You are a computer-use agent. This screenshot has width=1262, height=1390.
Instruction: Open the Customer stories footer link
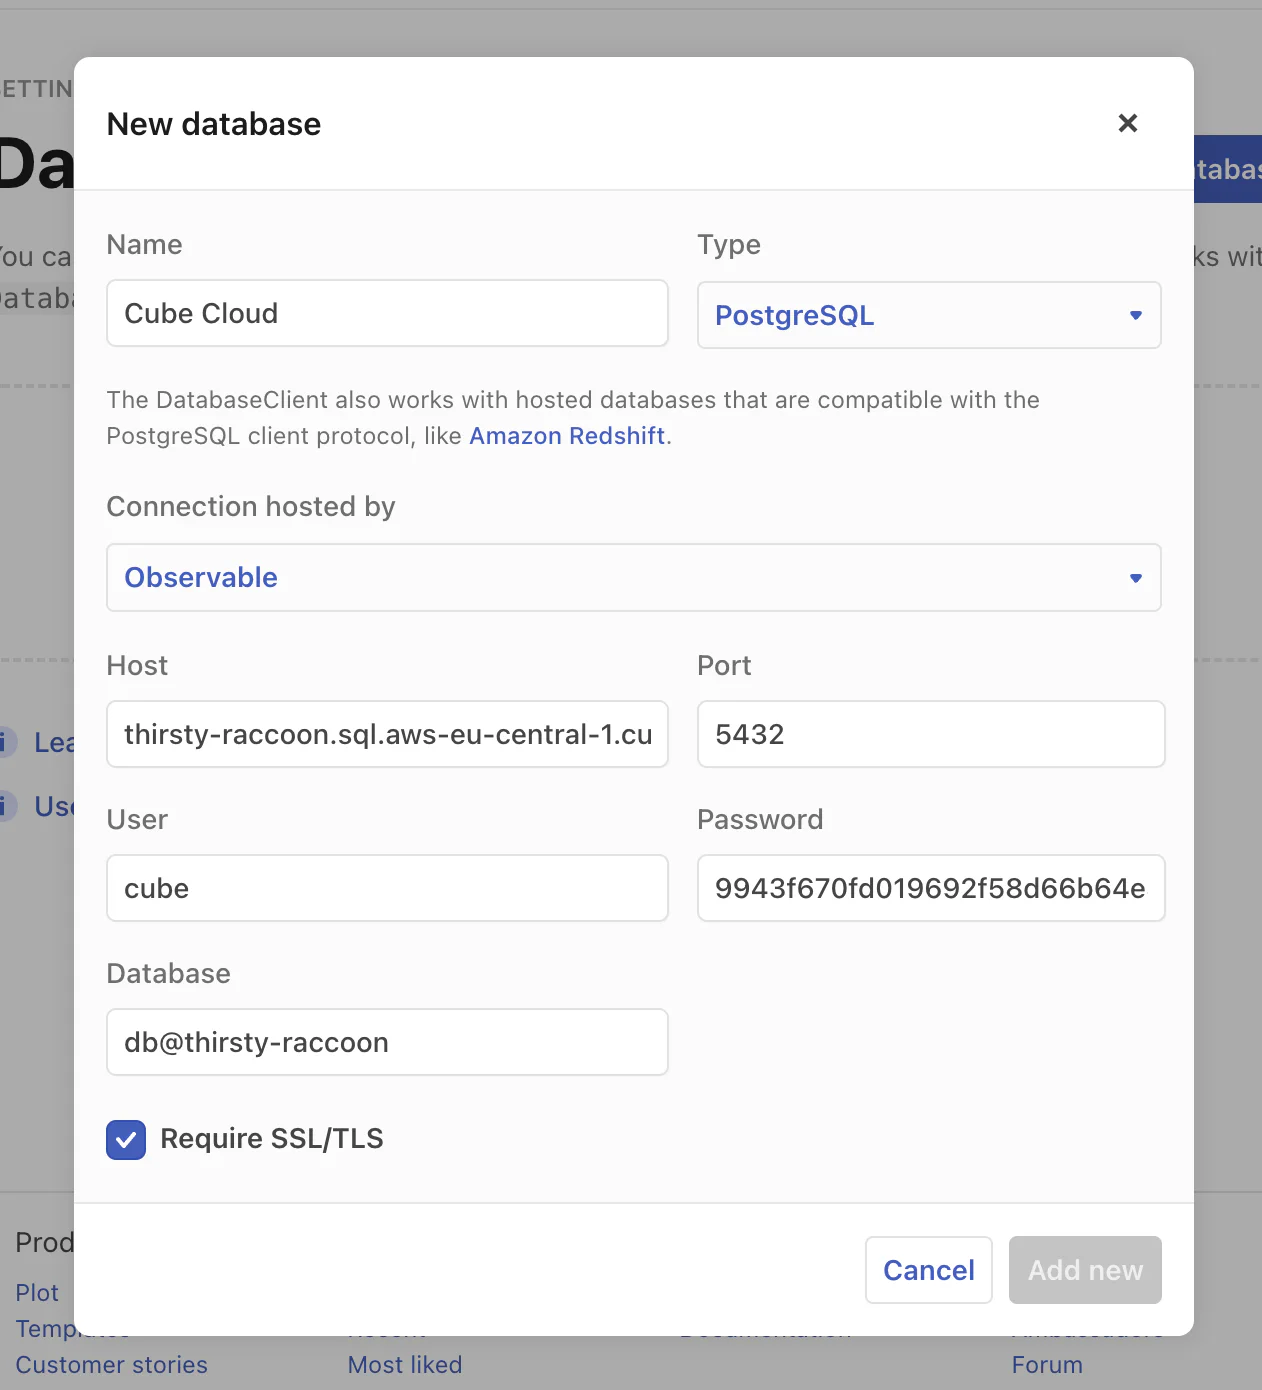112,1365
